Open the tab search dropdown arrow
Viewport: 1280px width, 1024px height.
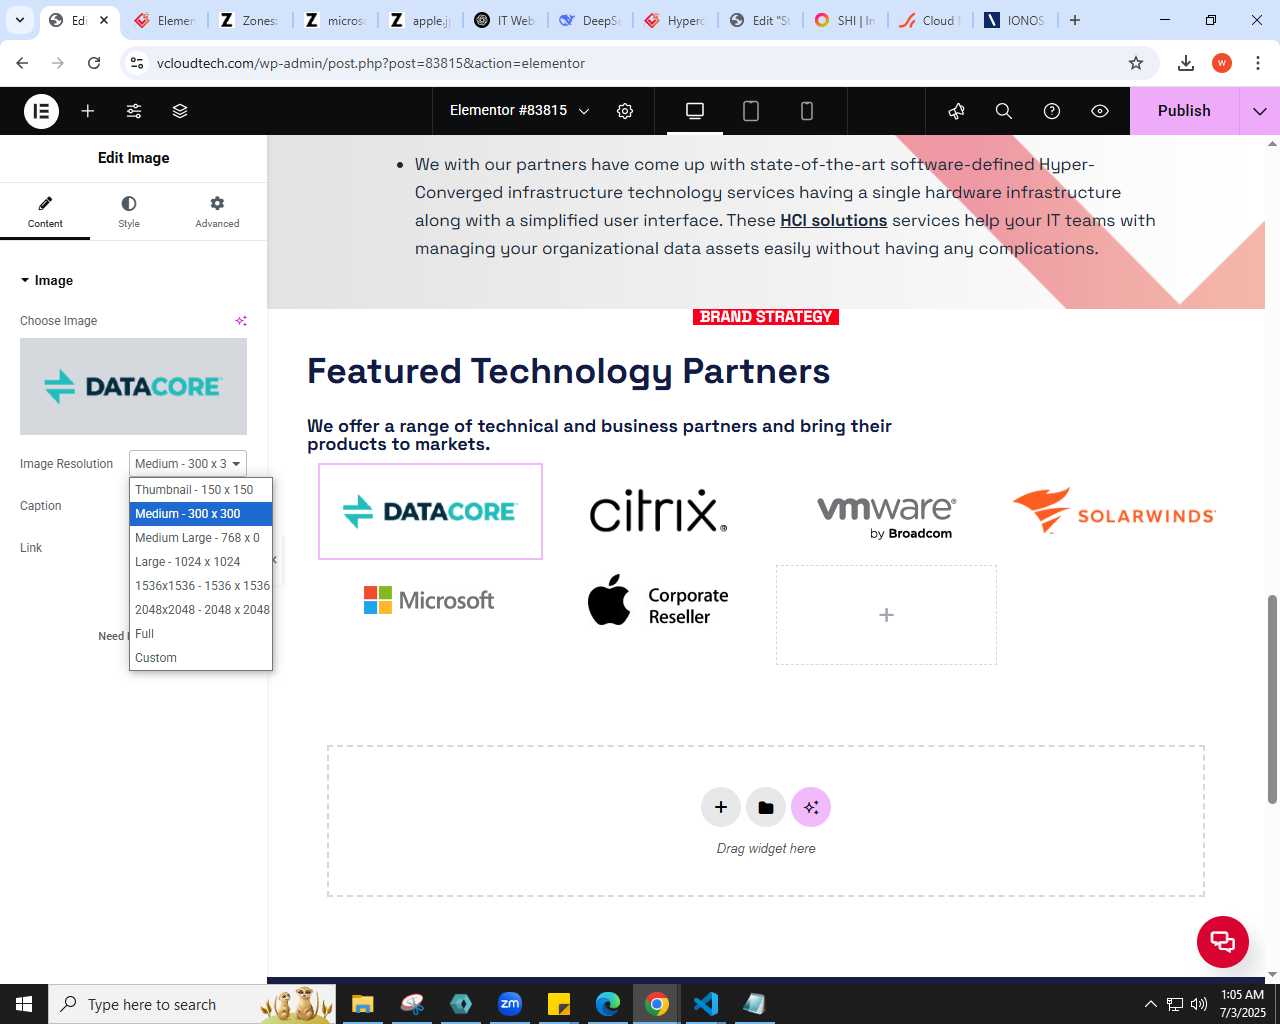(x=19, y=20)
